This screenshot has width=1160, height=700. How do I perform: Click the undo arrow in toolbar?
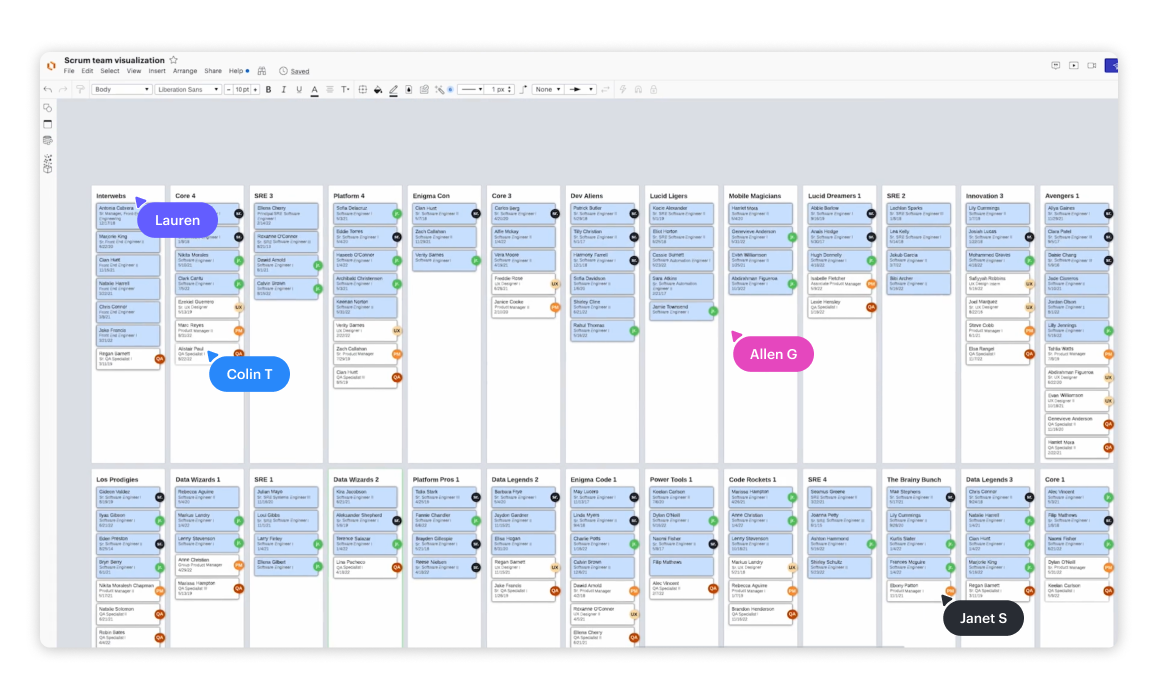(48, 90)
